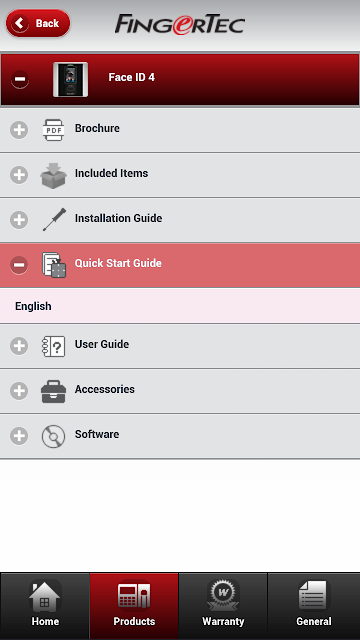Click the Accessories toolbox icon
This screenshot has width=360, height=640.
pyautogui.click(x=53, y=392)
